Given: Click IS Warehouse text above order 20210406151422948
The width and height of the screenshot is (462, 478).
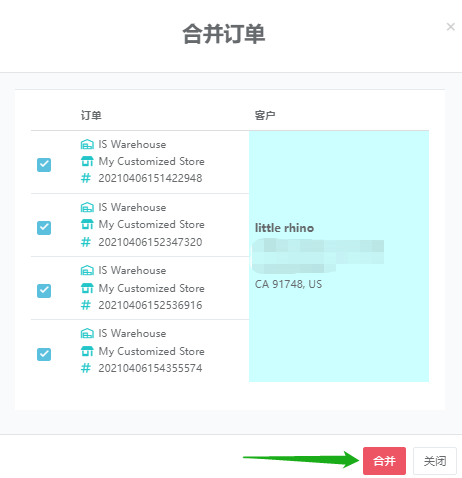Looking at the screenshot, I should (132, 144).
